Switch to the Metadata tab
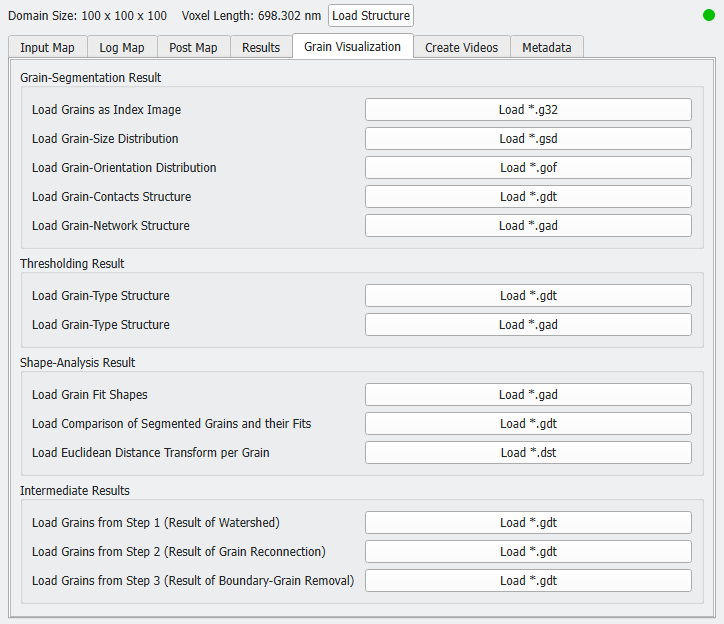This screenshot has width=724, height=624. (x=547, y=48)
